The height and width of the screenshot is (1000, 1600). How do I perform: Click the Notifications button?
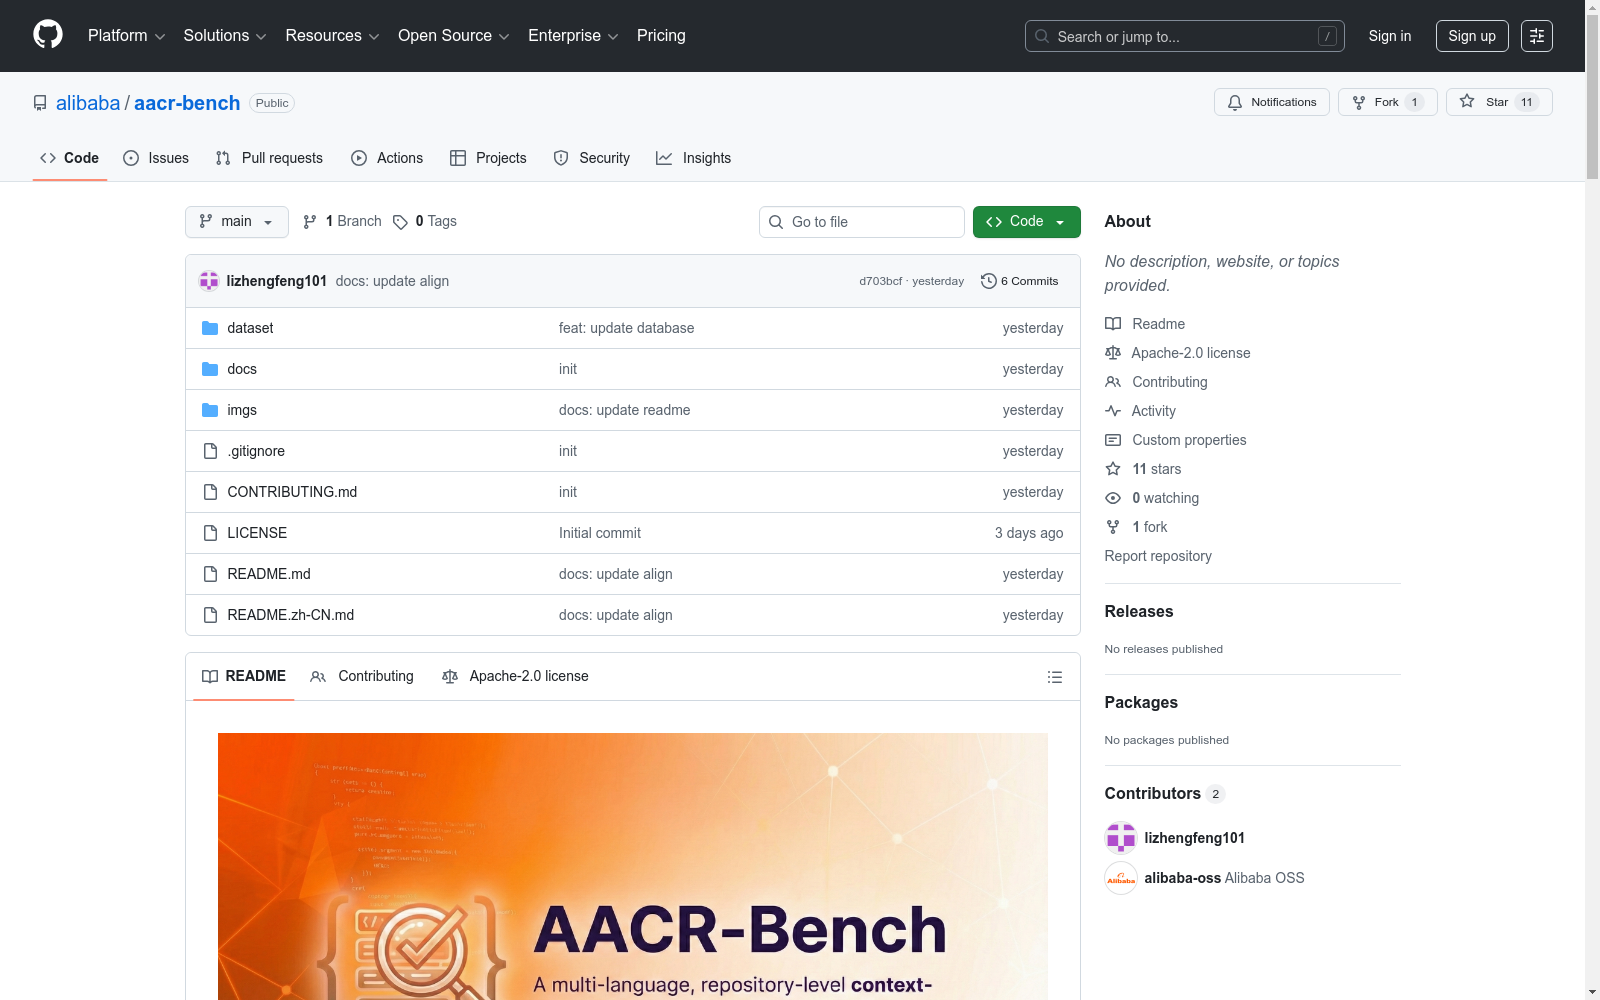(1272, 102)
